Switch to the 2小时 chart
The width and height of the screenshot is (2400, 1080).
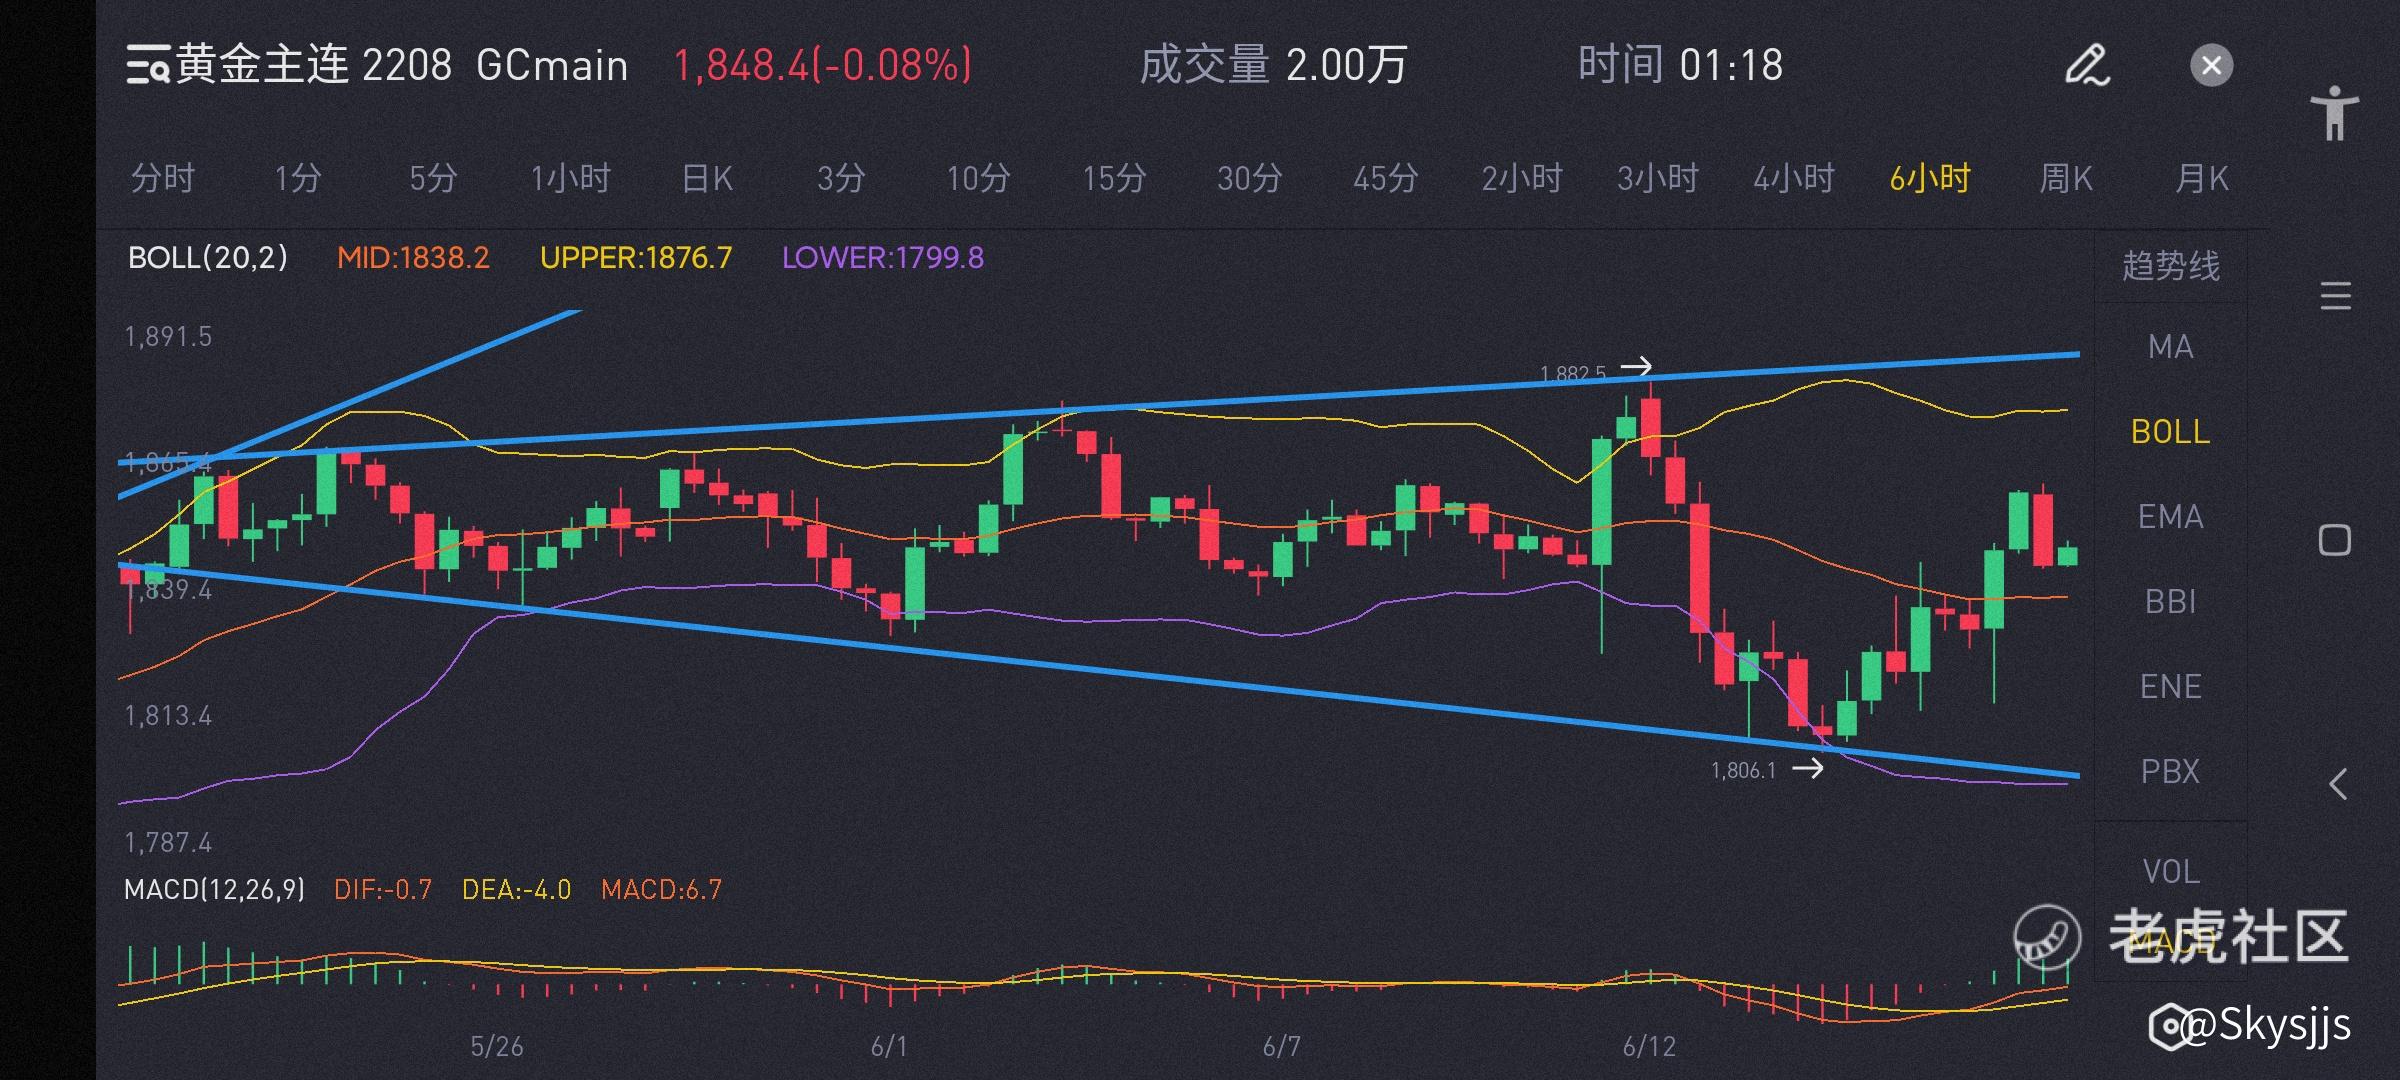point(1522,179)
